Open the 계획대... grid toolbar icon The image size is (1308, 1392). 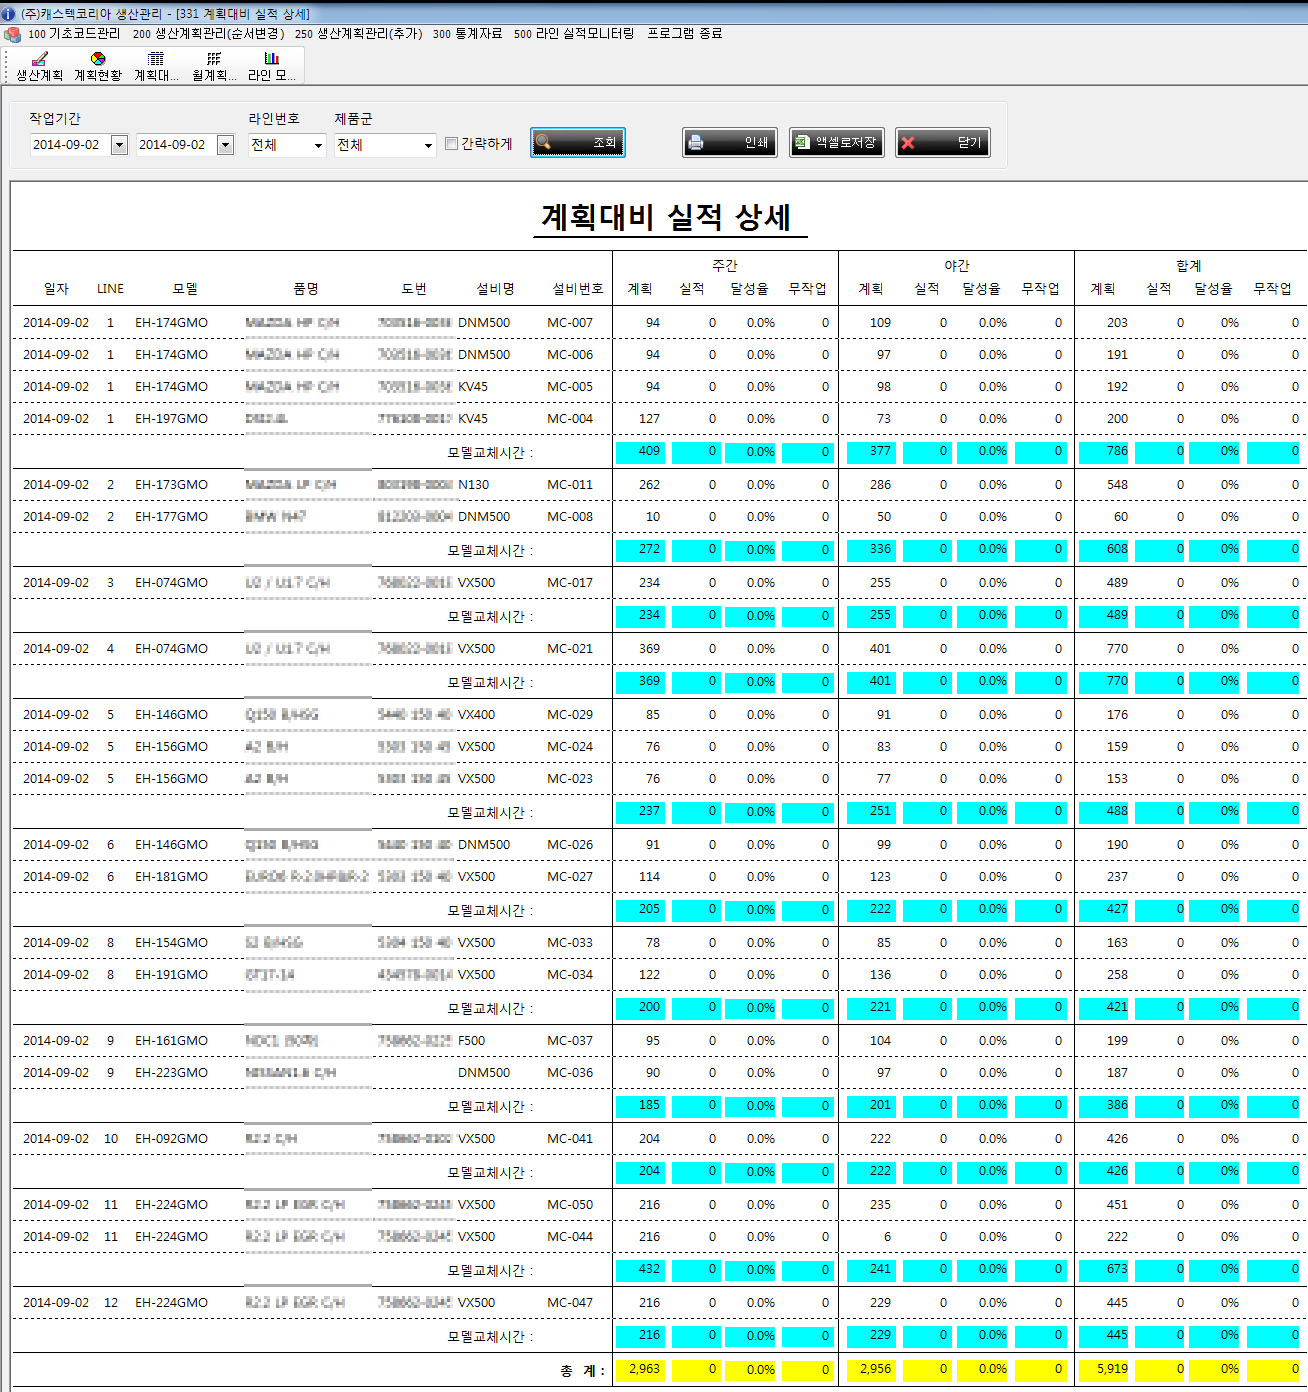[156, 66]
